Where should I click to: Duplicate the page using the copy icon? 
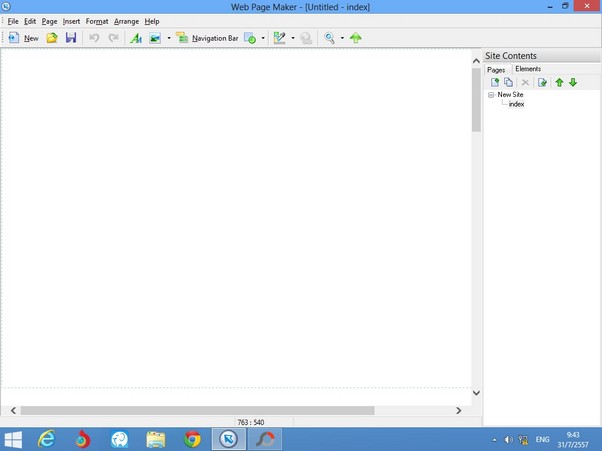[x=508, y=82]
